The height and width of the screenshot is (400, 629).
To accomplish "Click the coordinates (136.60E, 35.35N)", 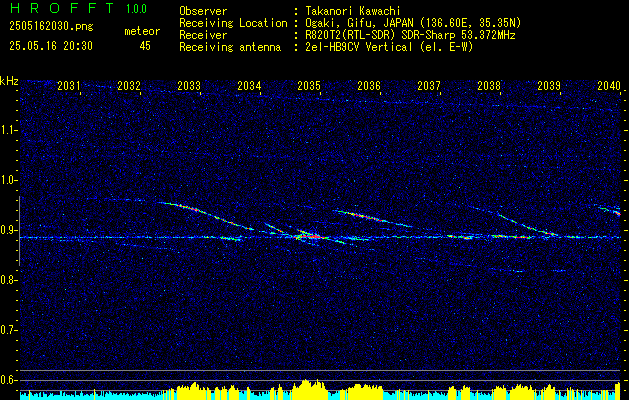I will pos(469,23).
